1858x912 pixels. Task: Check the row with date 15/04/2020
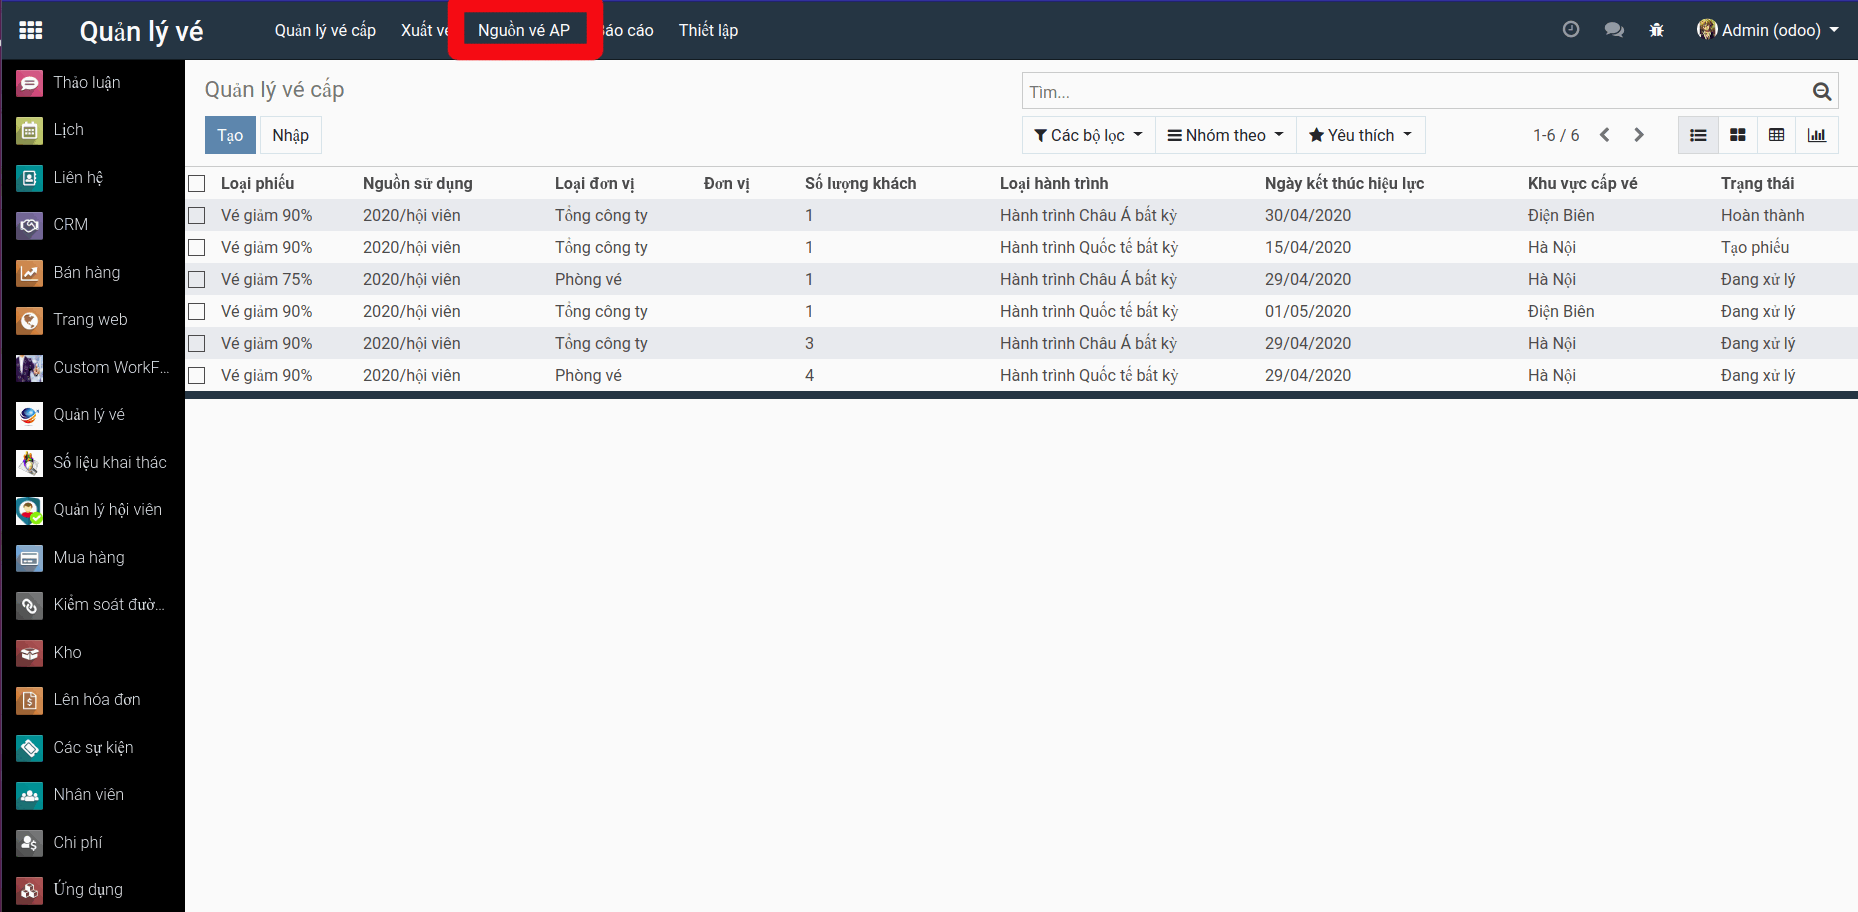(x=197, y=247)
